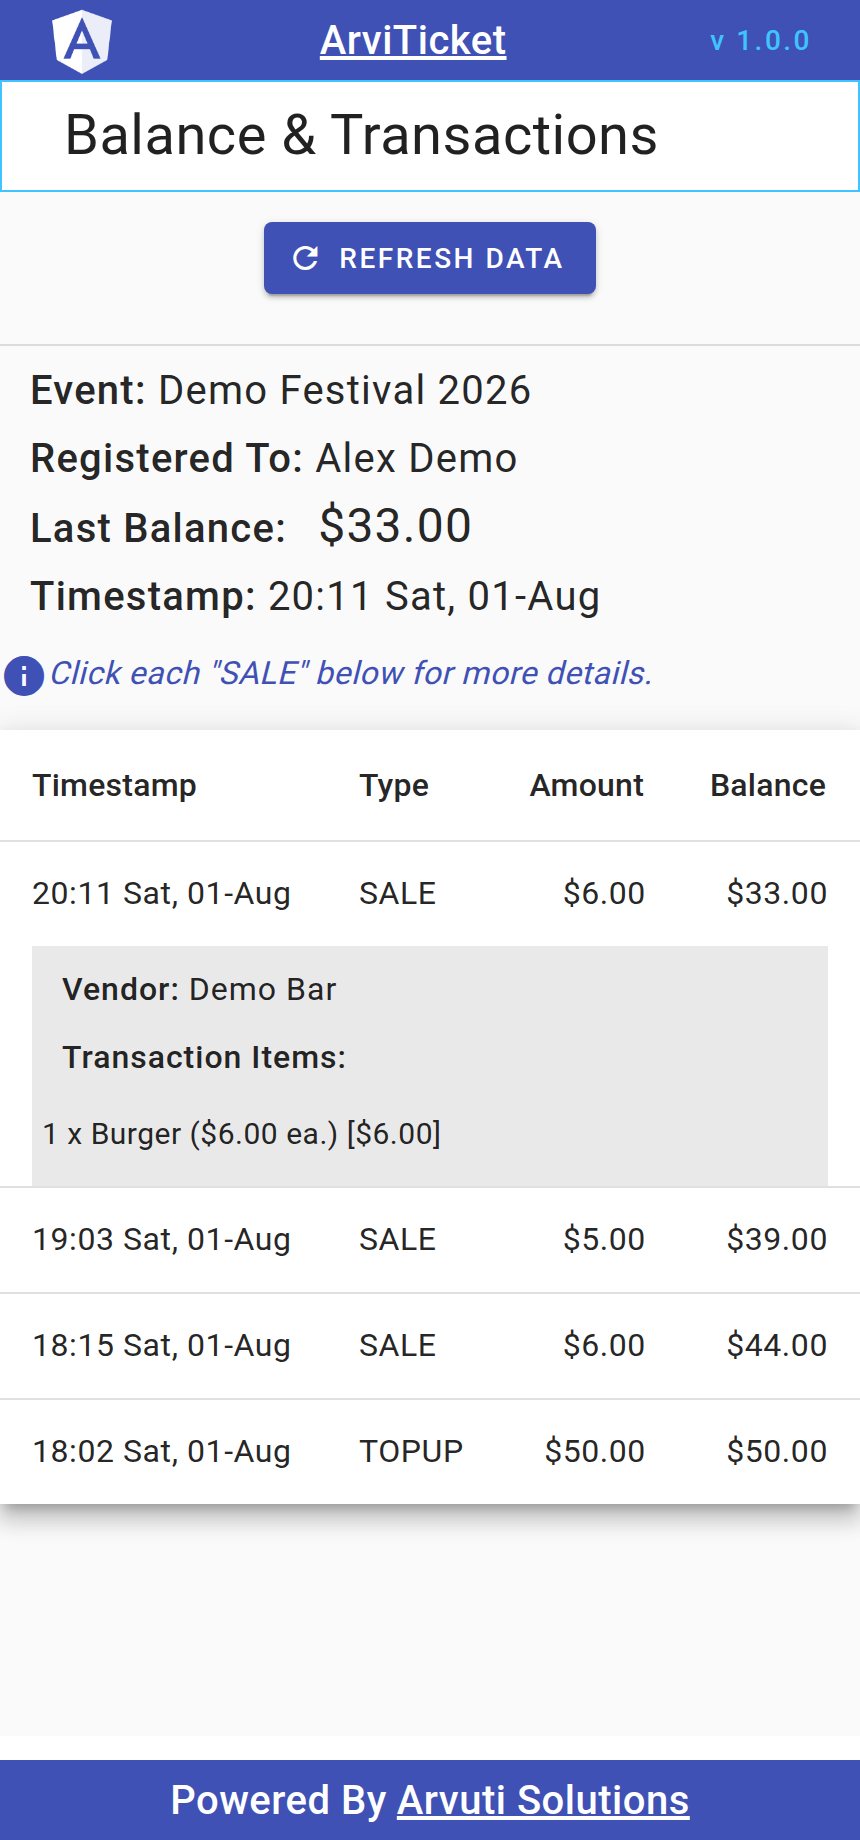The height and width of the screenshot is (1840, 860).
Task: Click the Type column header
Action: point(394,786)
